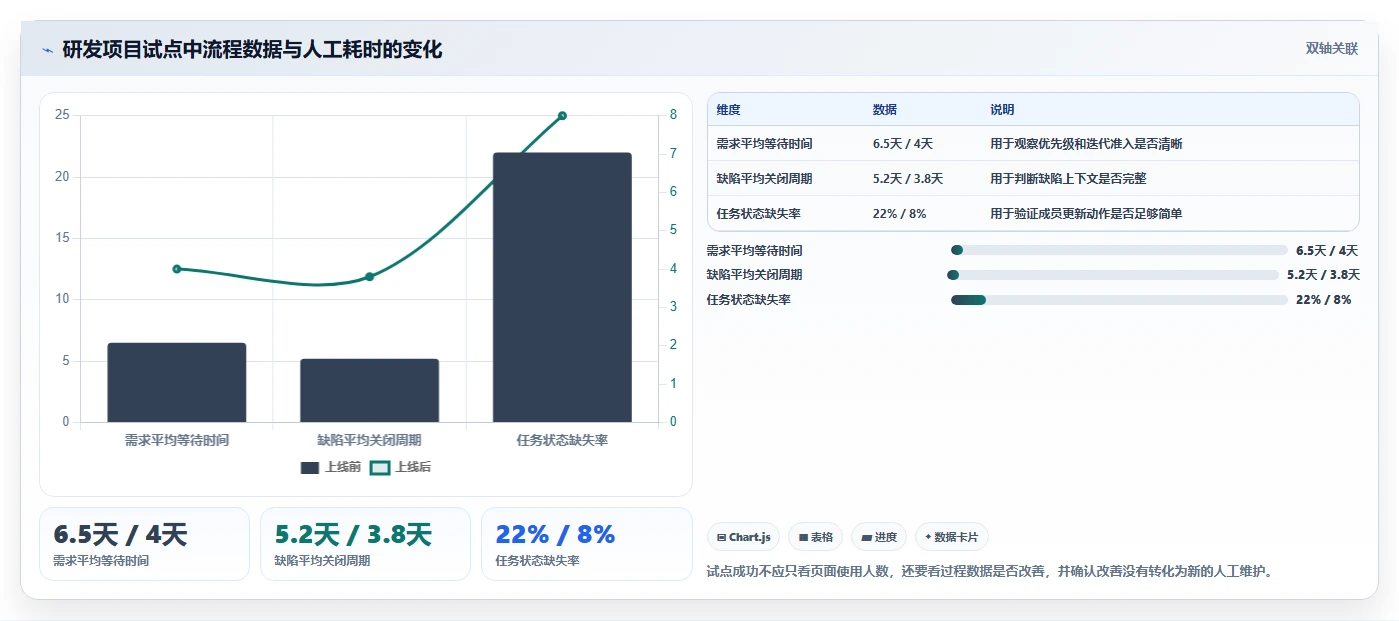Click the 双轴关联 label in header
Viewport: 1399px width, 621px height.
(1331, 48)
